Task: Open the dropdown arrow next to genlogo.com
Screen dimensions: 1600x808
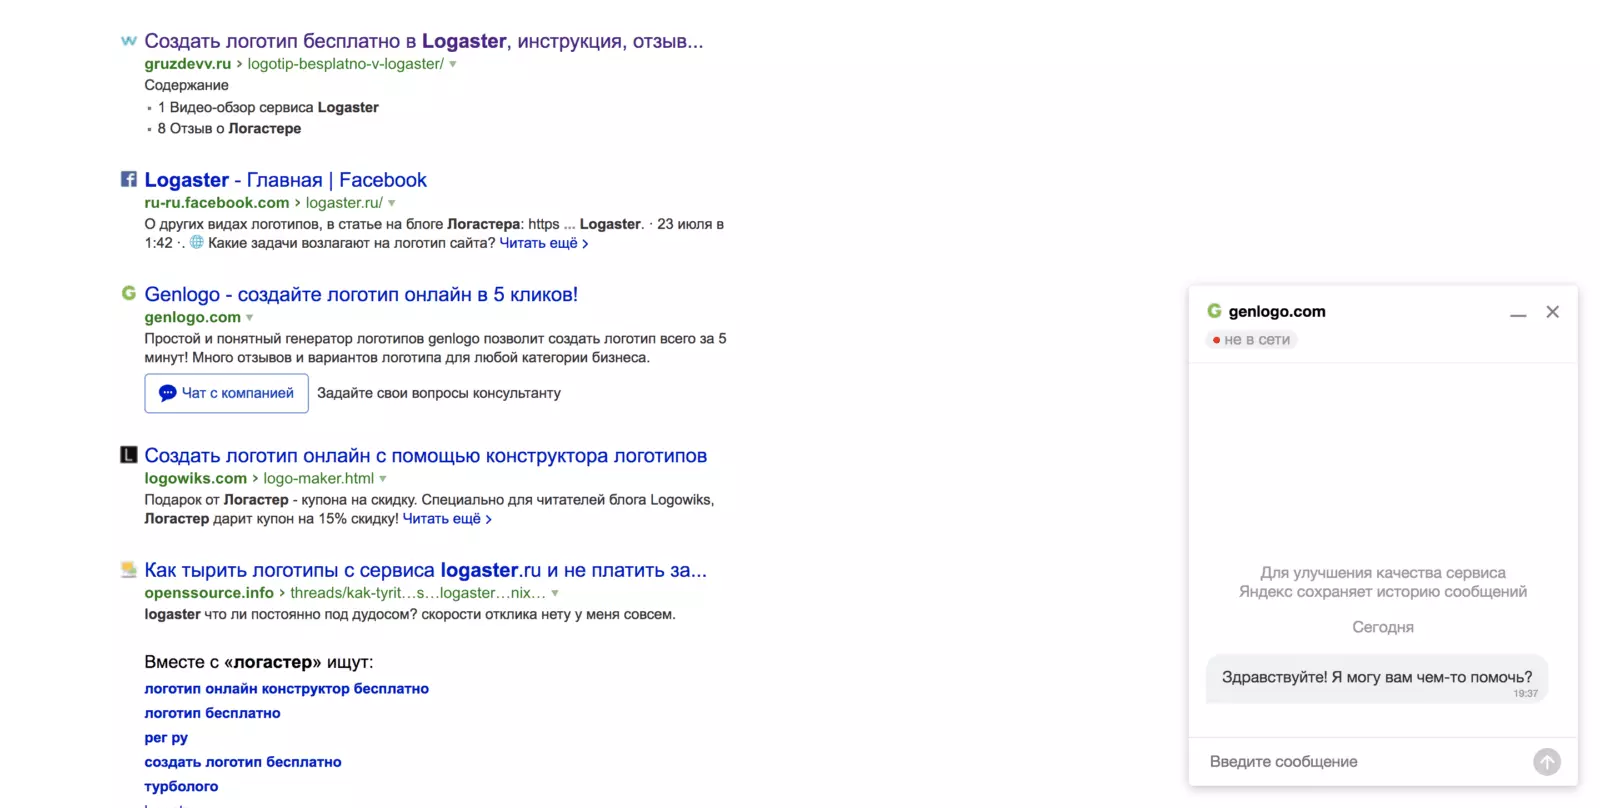Action: (x=250, y=318)
